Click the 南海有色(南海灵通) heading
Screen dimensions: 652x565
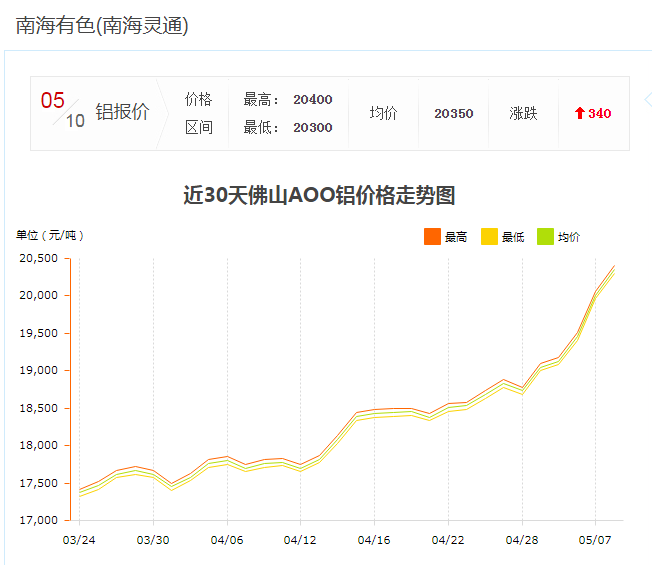pos(102,25)
